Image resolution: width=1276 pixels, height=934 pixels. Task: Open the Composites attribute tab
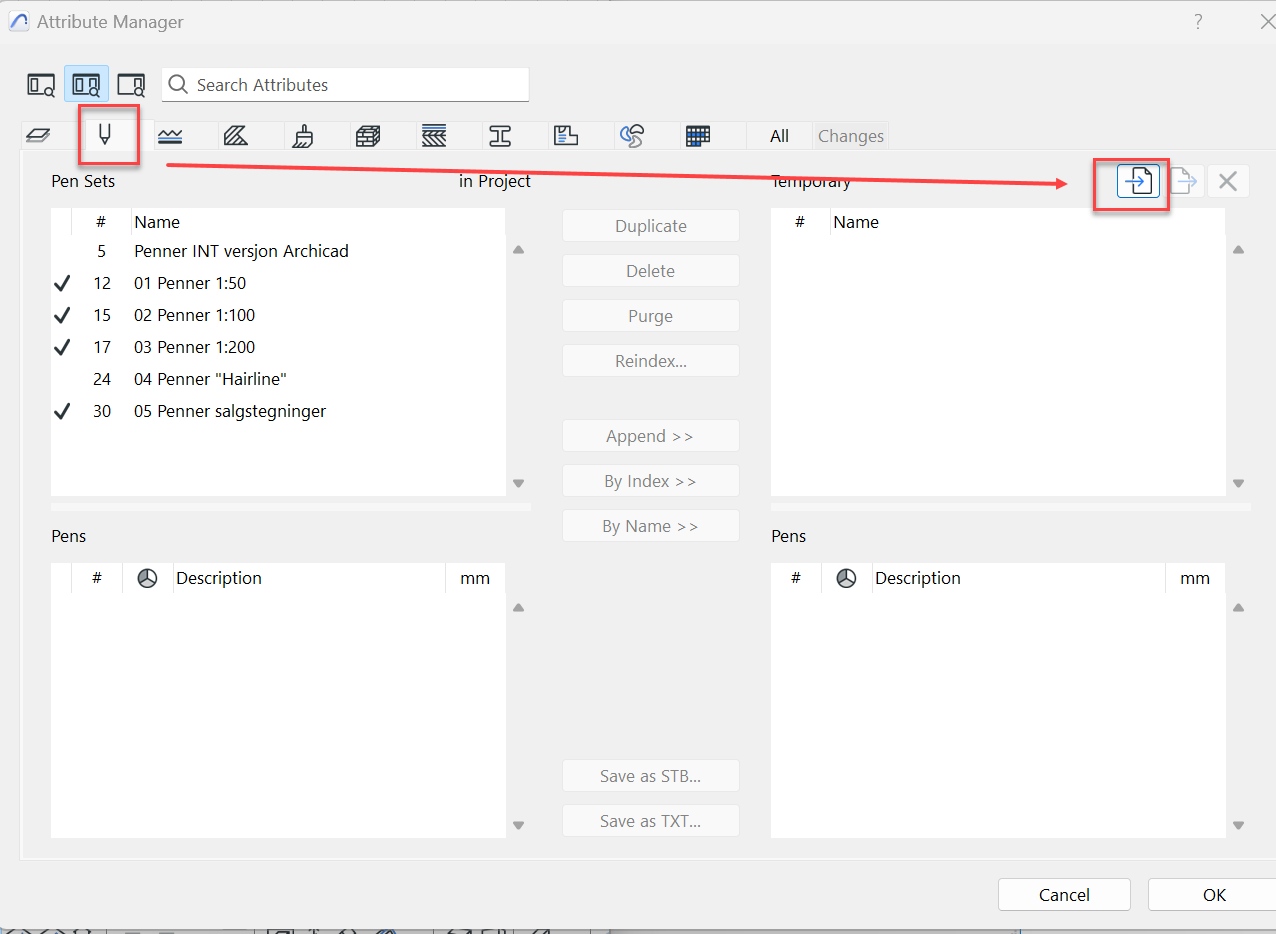pos(434,136)
